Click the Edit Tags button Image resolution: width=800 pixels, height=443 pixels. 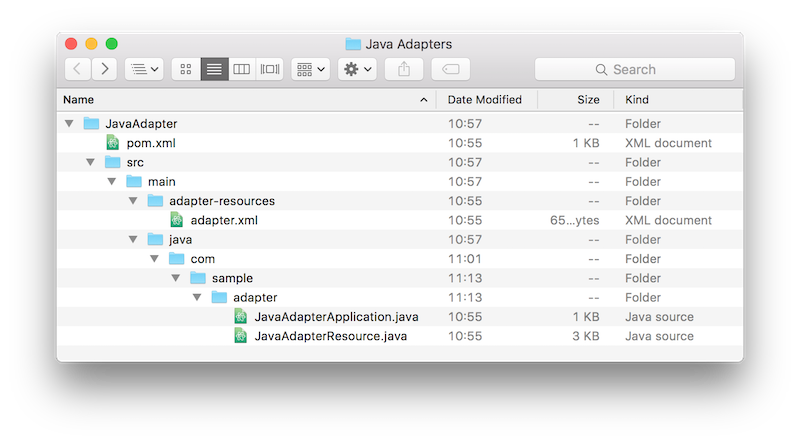click(x=450, y=69)
